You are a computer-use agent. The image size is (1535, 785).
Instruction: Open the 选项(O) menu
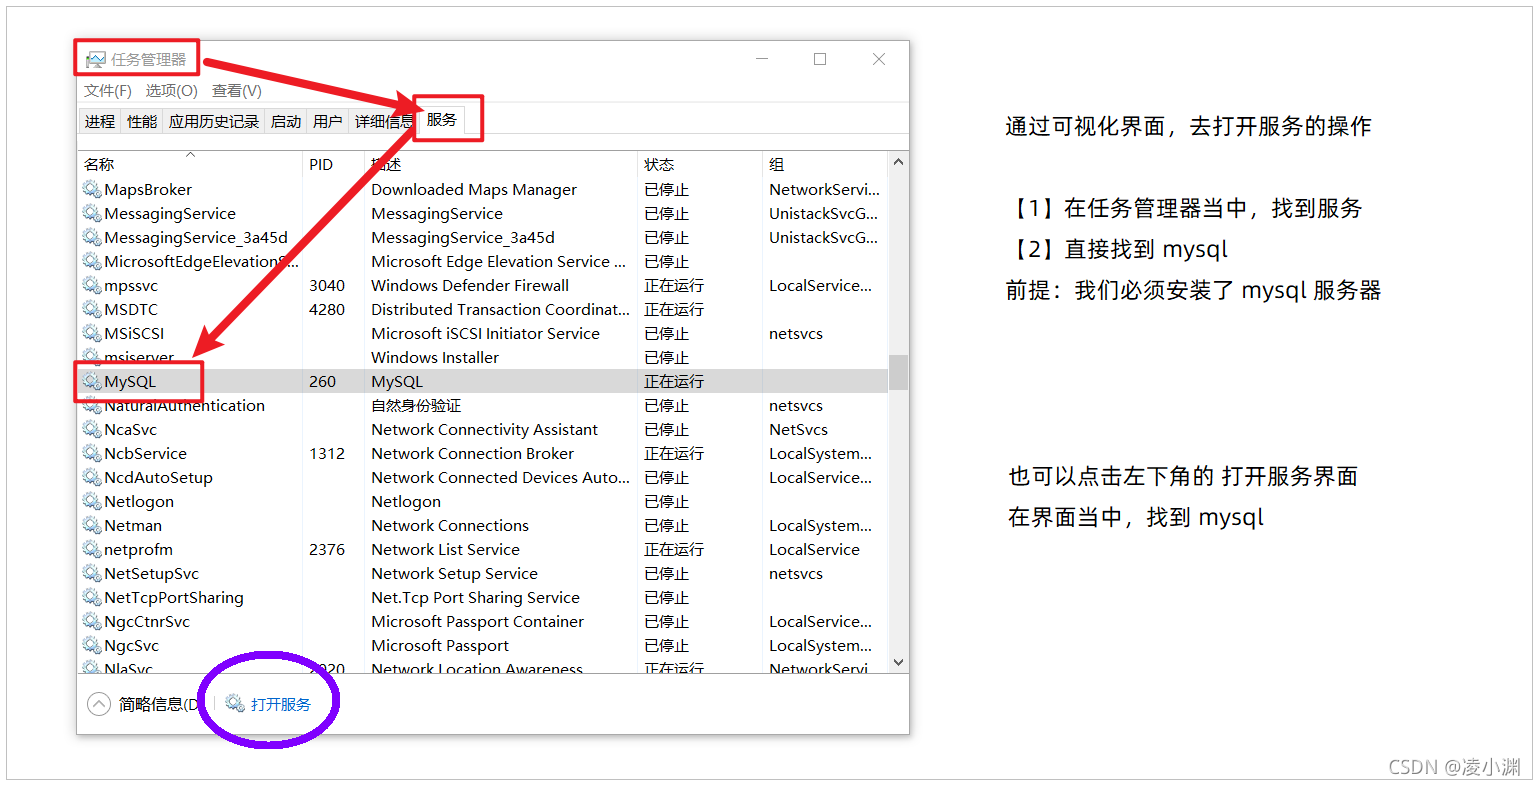point(171,91)
